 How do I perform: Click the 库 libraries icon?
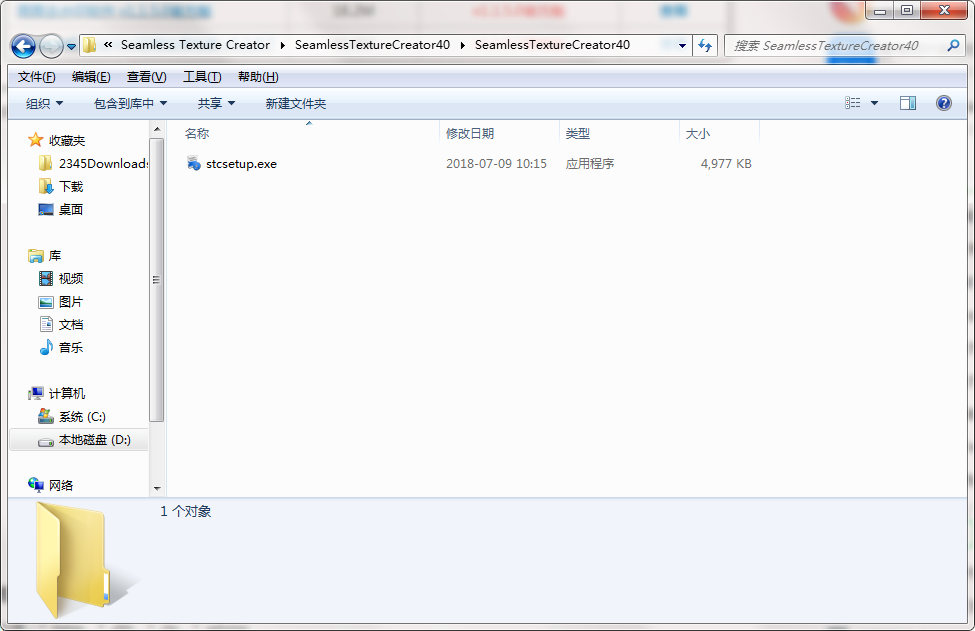pyautogui.click(x=35, y=256)
